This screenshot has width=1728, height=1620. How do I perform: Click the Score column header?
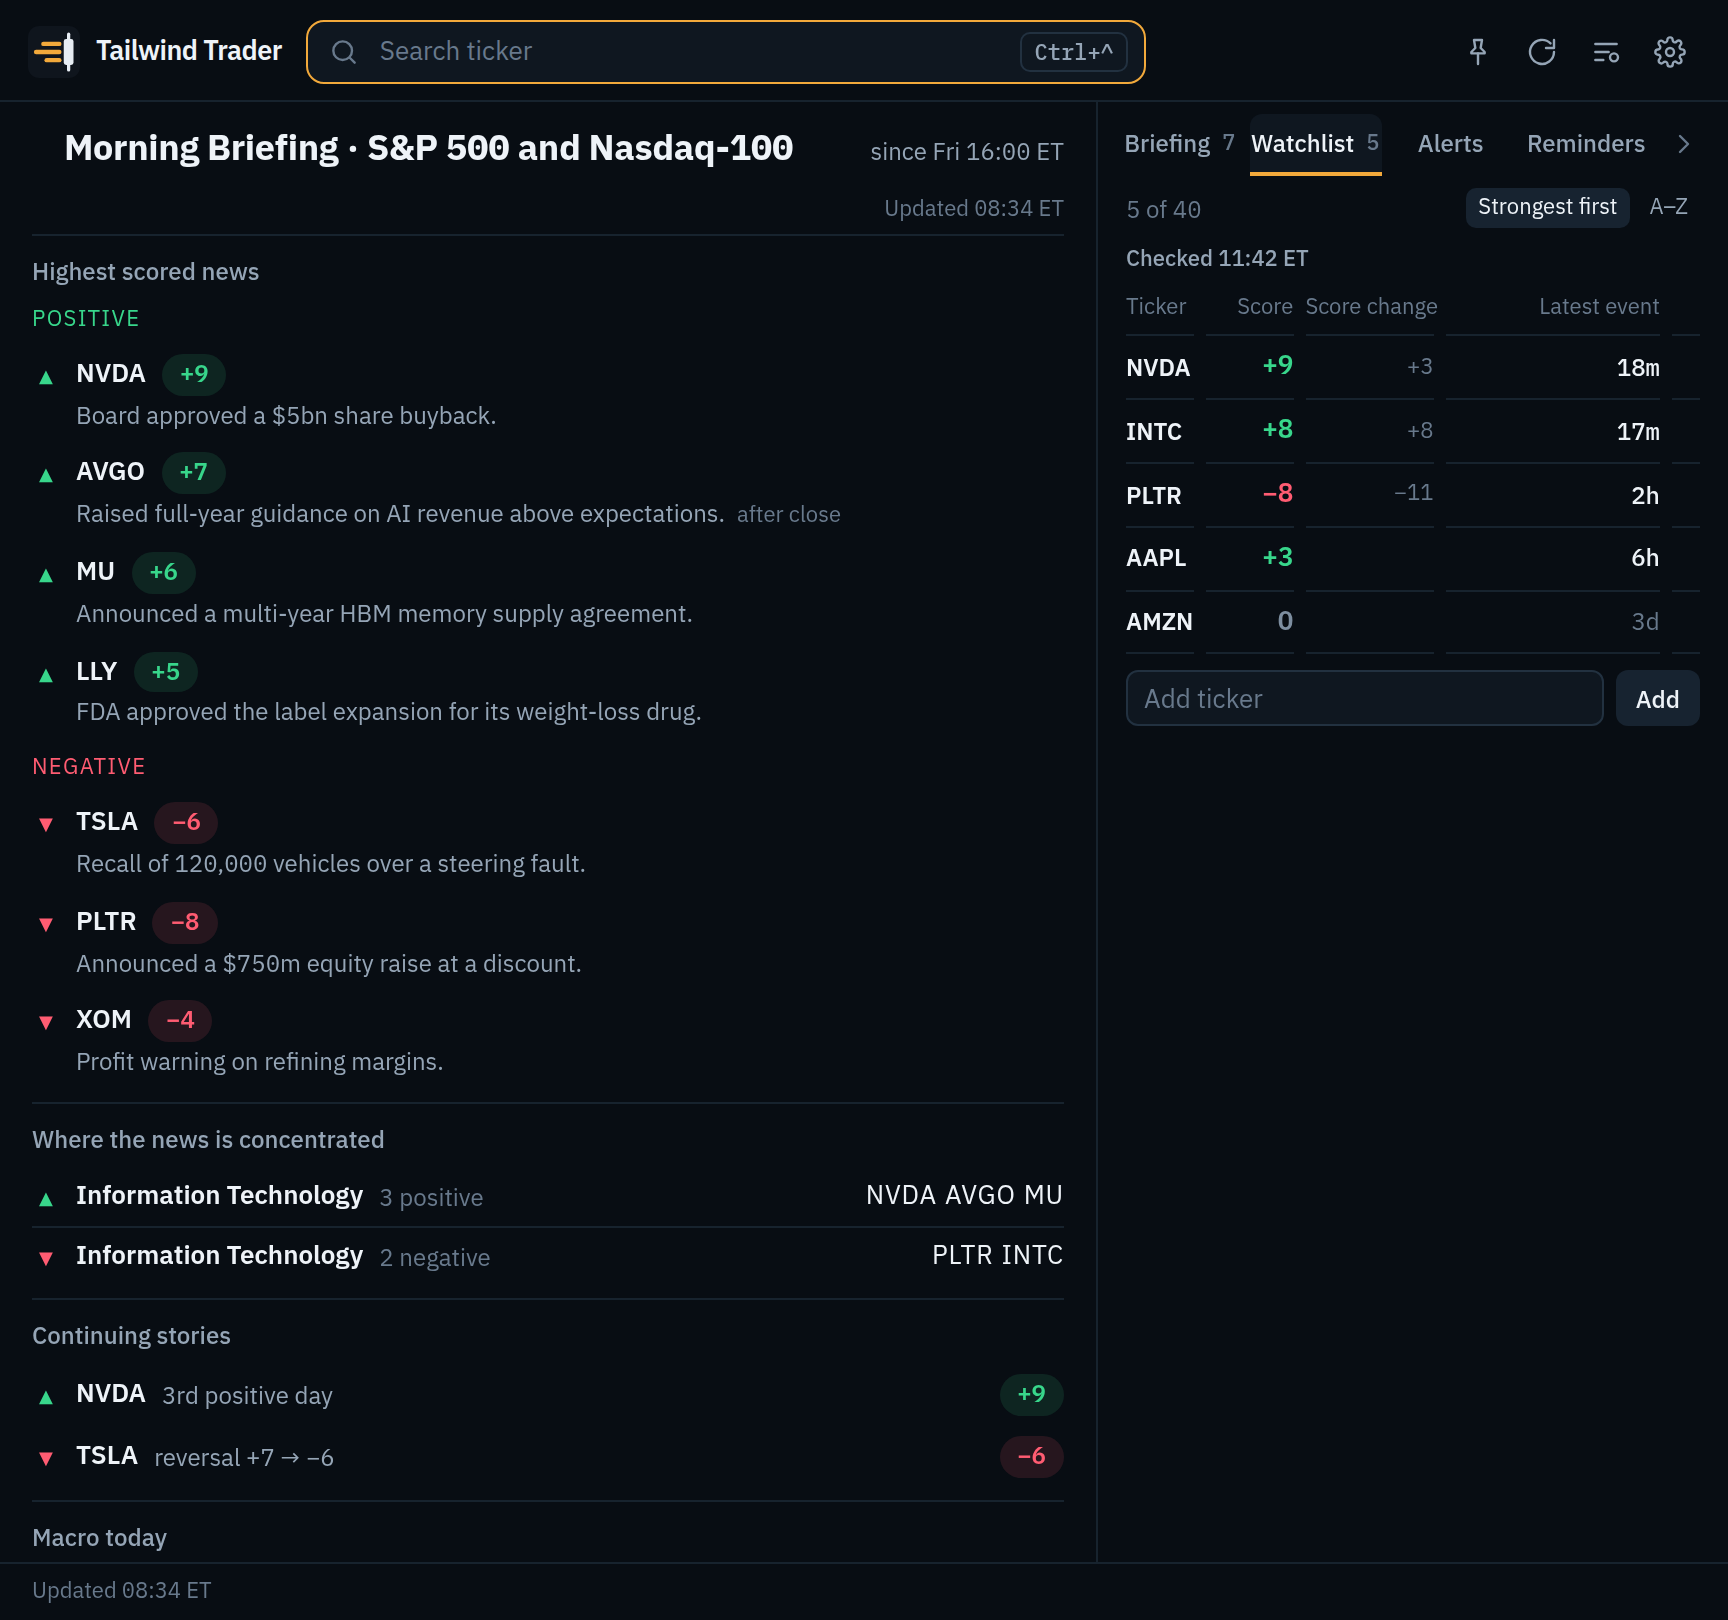click(x=1264, y=307)
